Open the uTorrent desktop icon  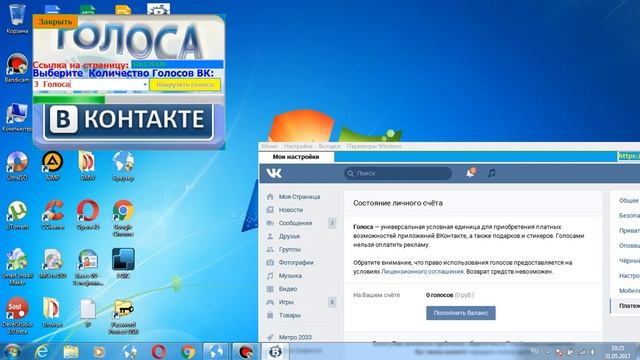(x=17, y=215)
